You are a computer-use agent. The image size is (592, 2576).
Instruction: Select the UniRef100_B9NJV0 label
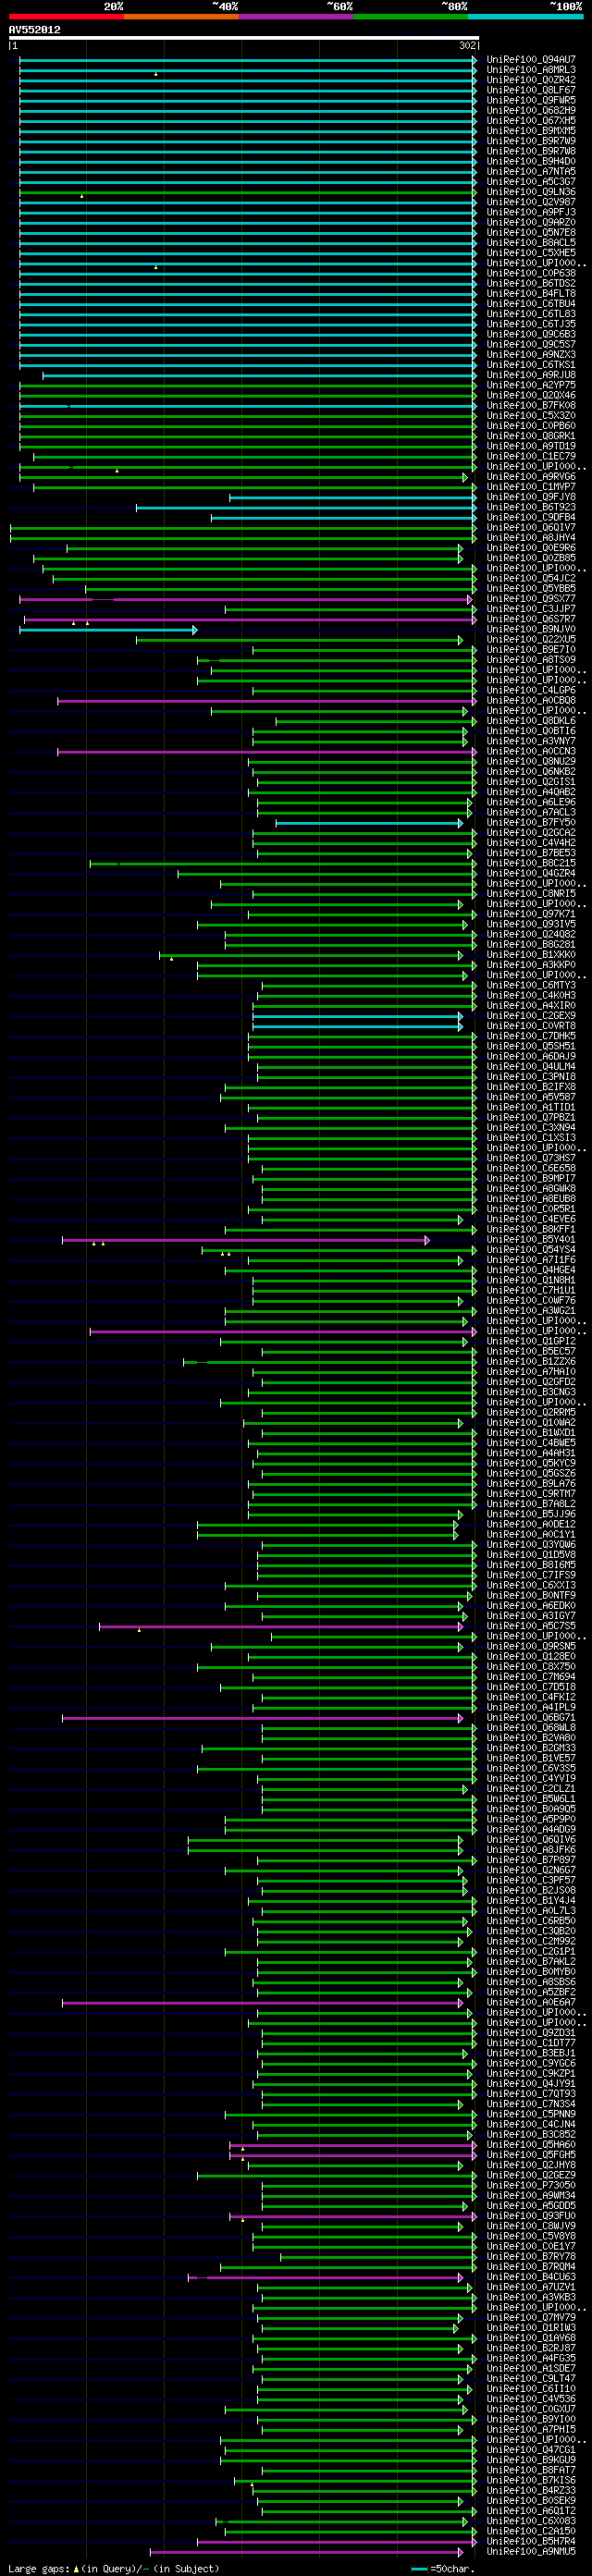click(x=531, y=630)
